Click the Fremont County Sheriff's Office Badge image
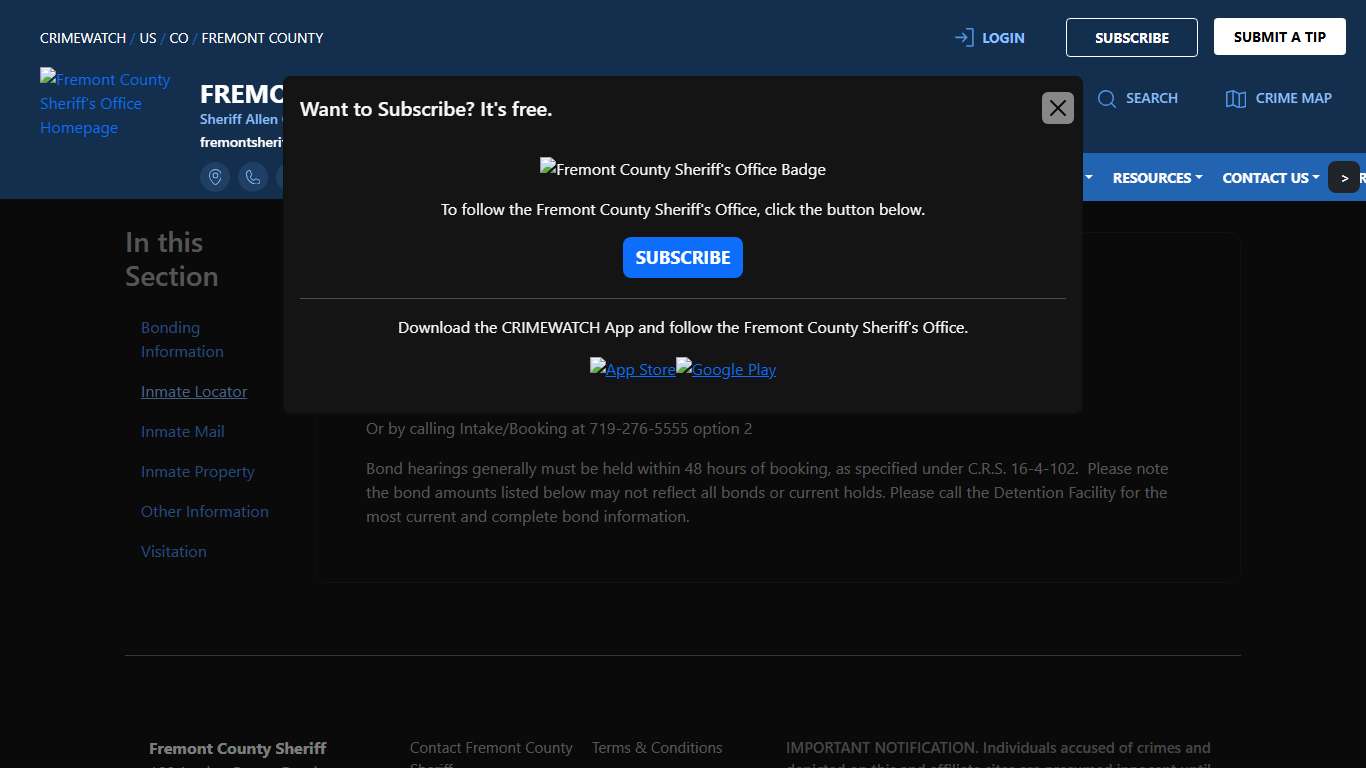This screenshot has height=768, width=1366. pos(683,169)
